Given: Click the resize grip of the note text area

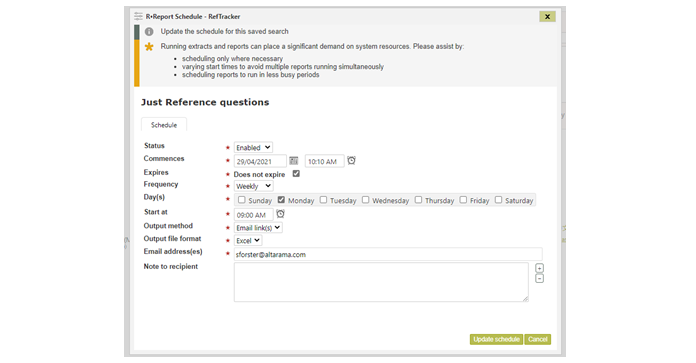Looking at the screenshot, I should 525,299.
